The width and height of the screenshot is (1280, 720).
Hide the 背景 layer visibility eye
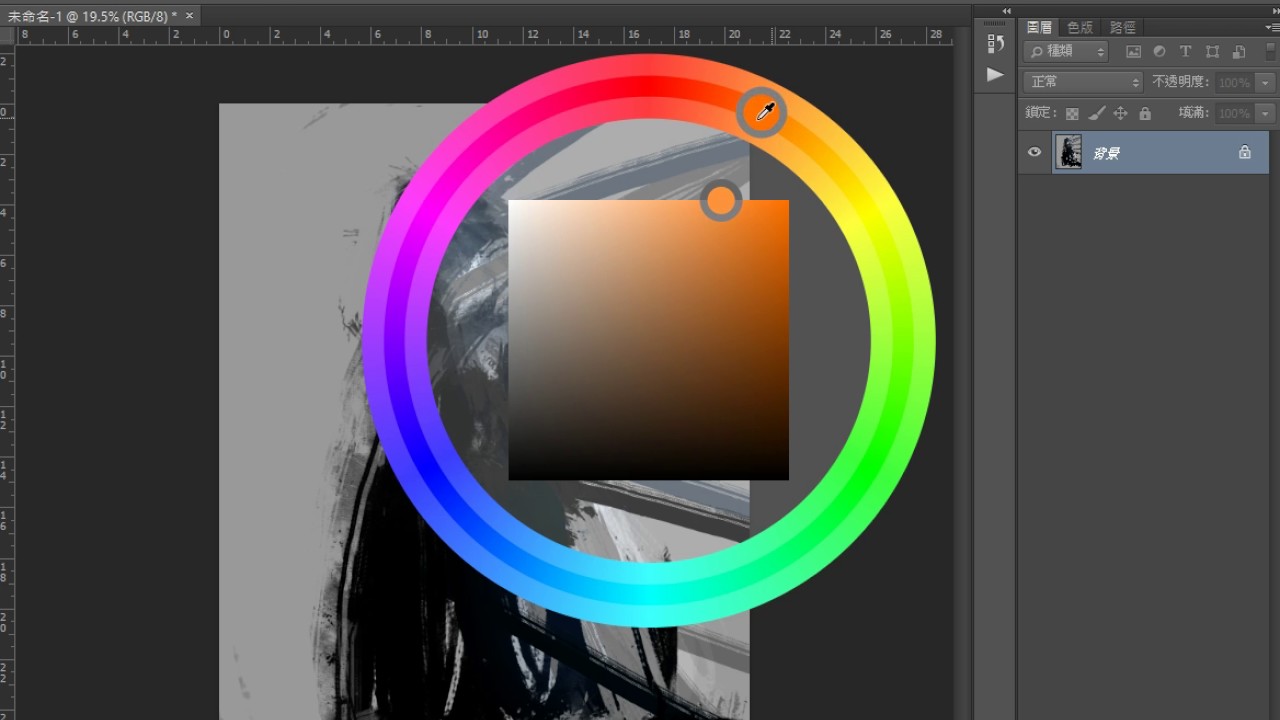click(1034, 153)
